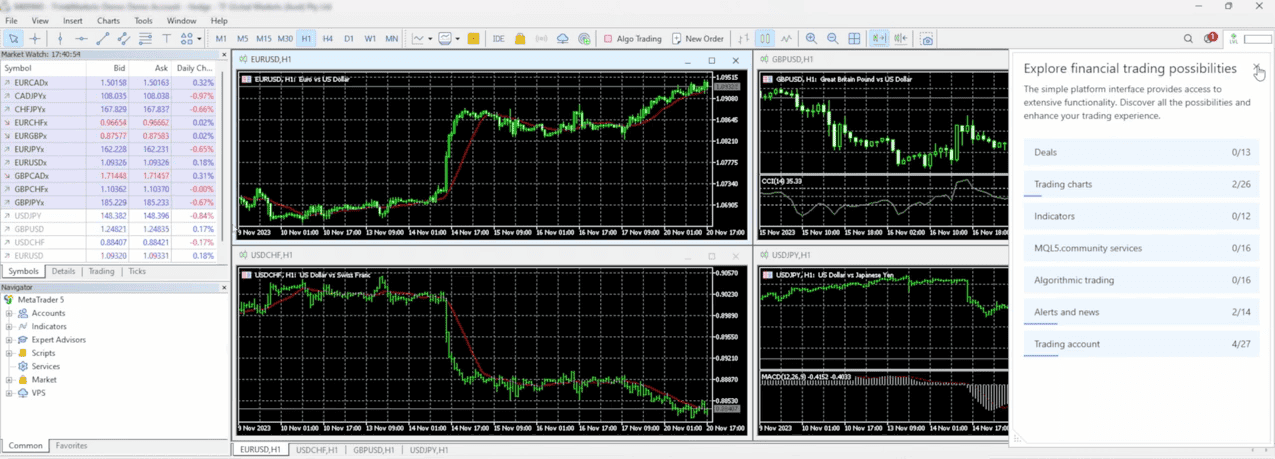The width and height of the screenshot is (1275, 459).
Task: Open the Ticks tab in Market Watch
Action: tap(137, 272)
